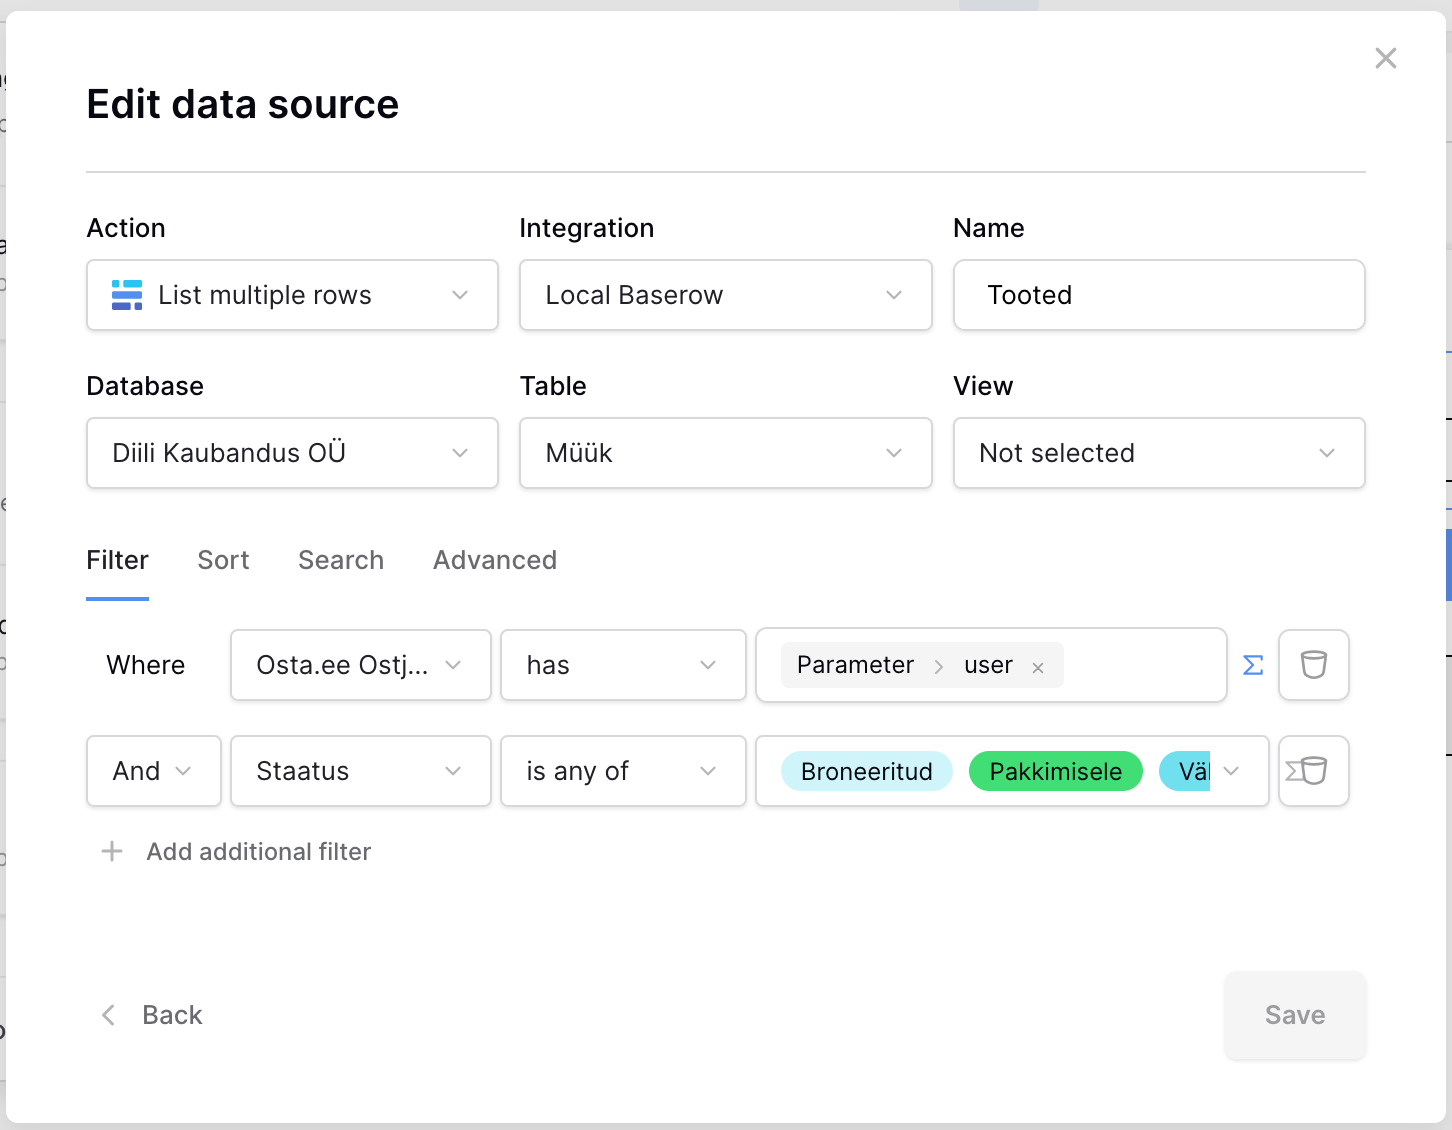Select the green Pakkimisele status tag
The height and width of the screenshot is (1130, 1452).
coord(1055,771)
